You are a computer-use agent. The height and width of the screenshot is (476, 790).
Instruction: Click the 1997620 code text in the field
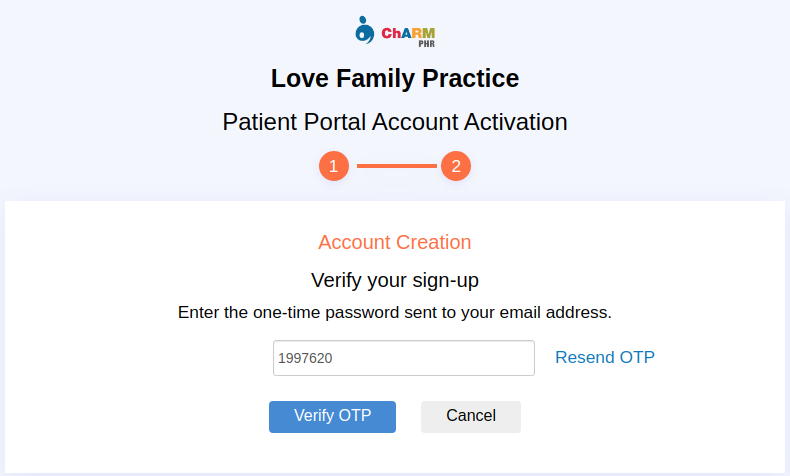point(305,358)
